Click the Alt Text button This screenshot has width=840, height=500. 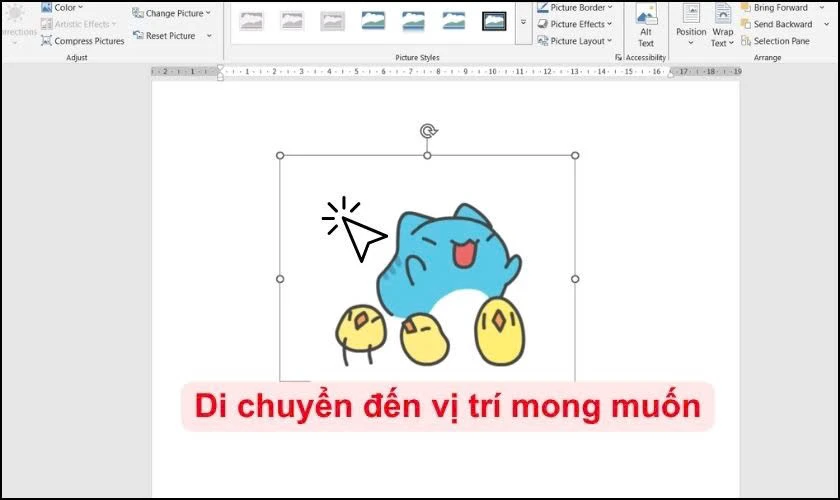point(646,26)
